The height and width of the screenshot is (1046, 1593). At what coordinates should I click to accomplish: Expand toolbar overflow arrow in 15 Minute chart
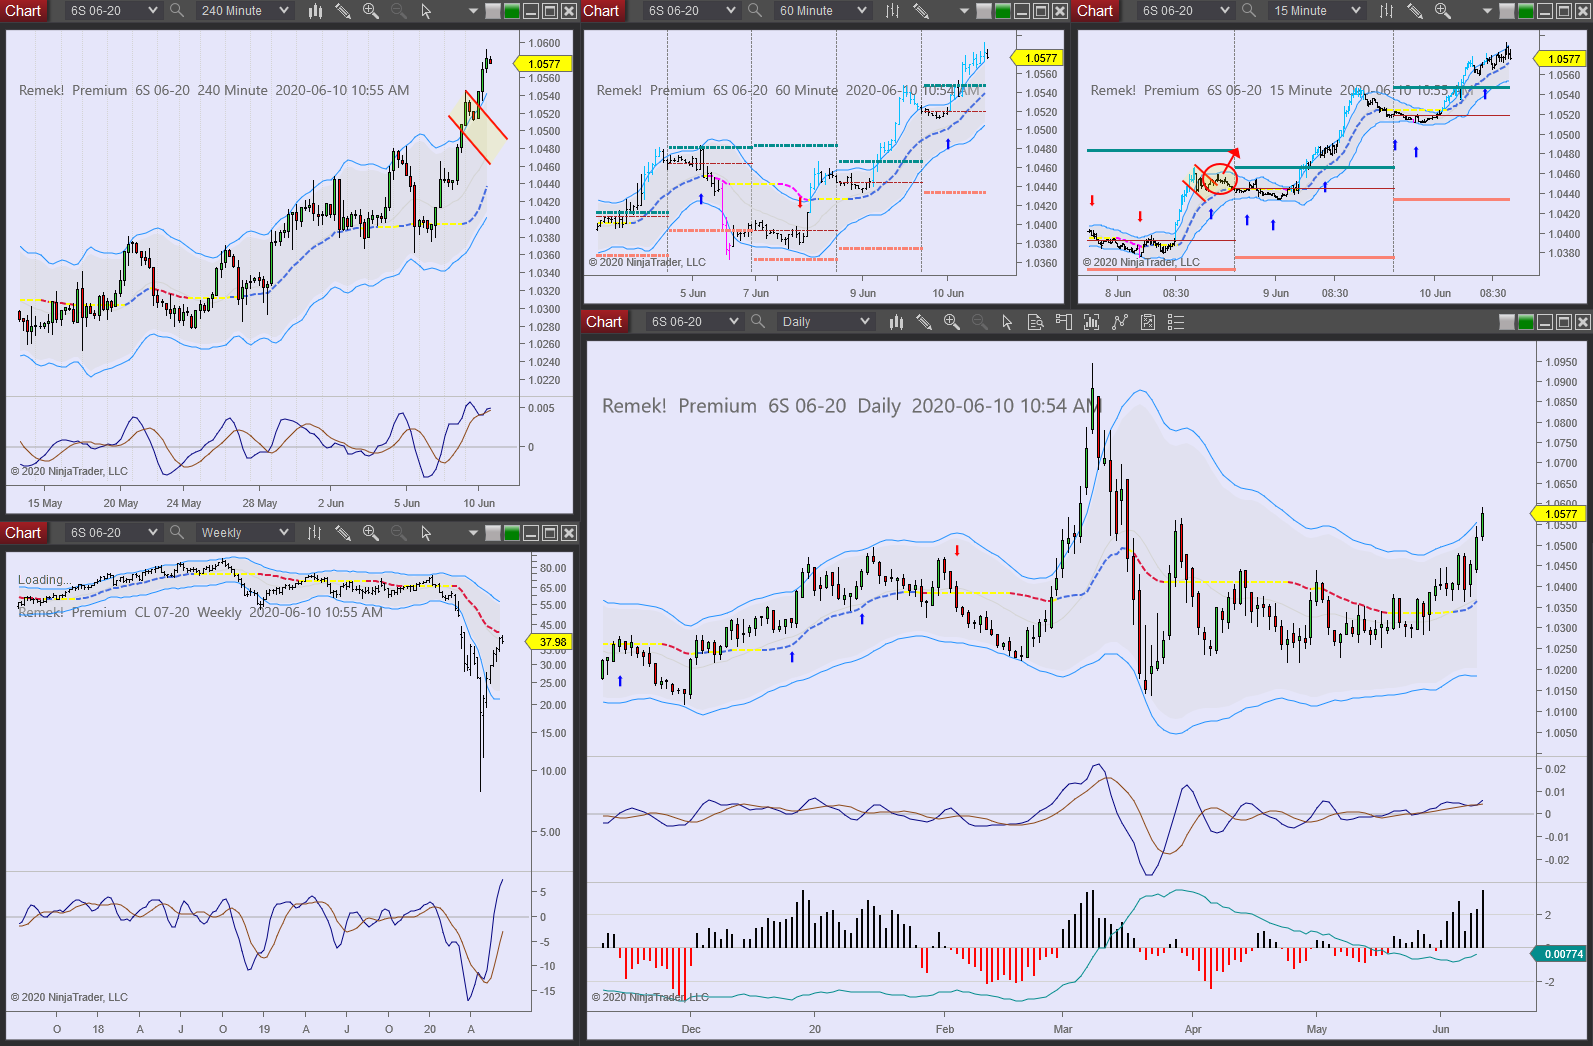coord(1487,11)
